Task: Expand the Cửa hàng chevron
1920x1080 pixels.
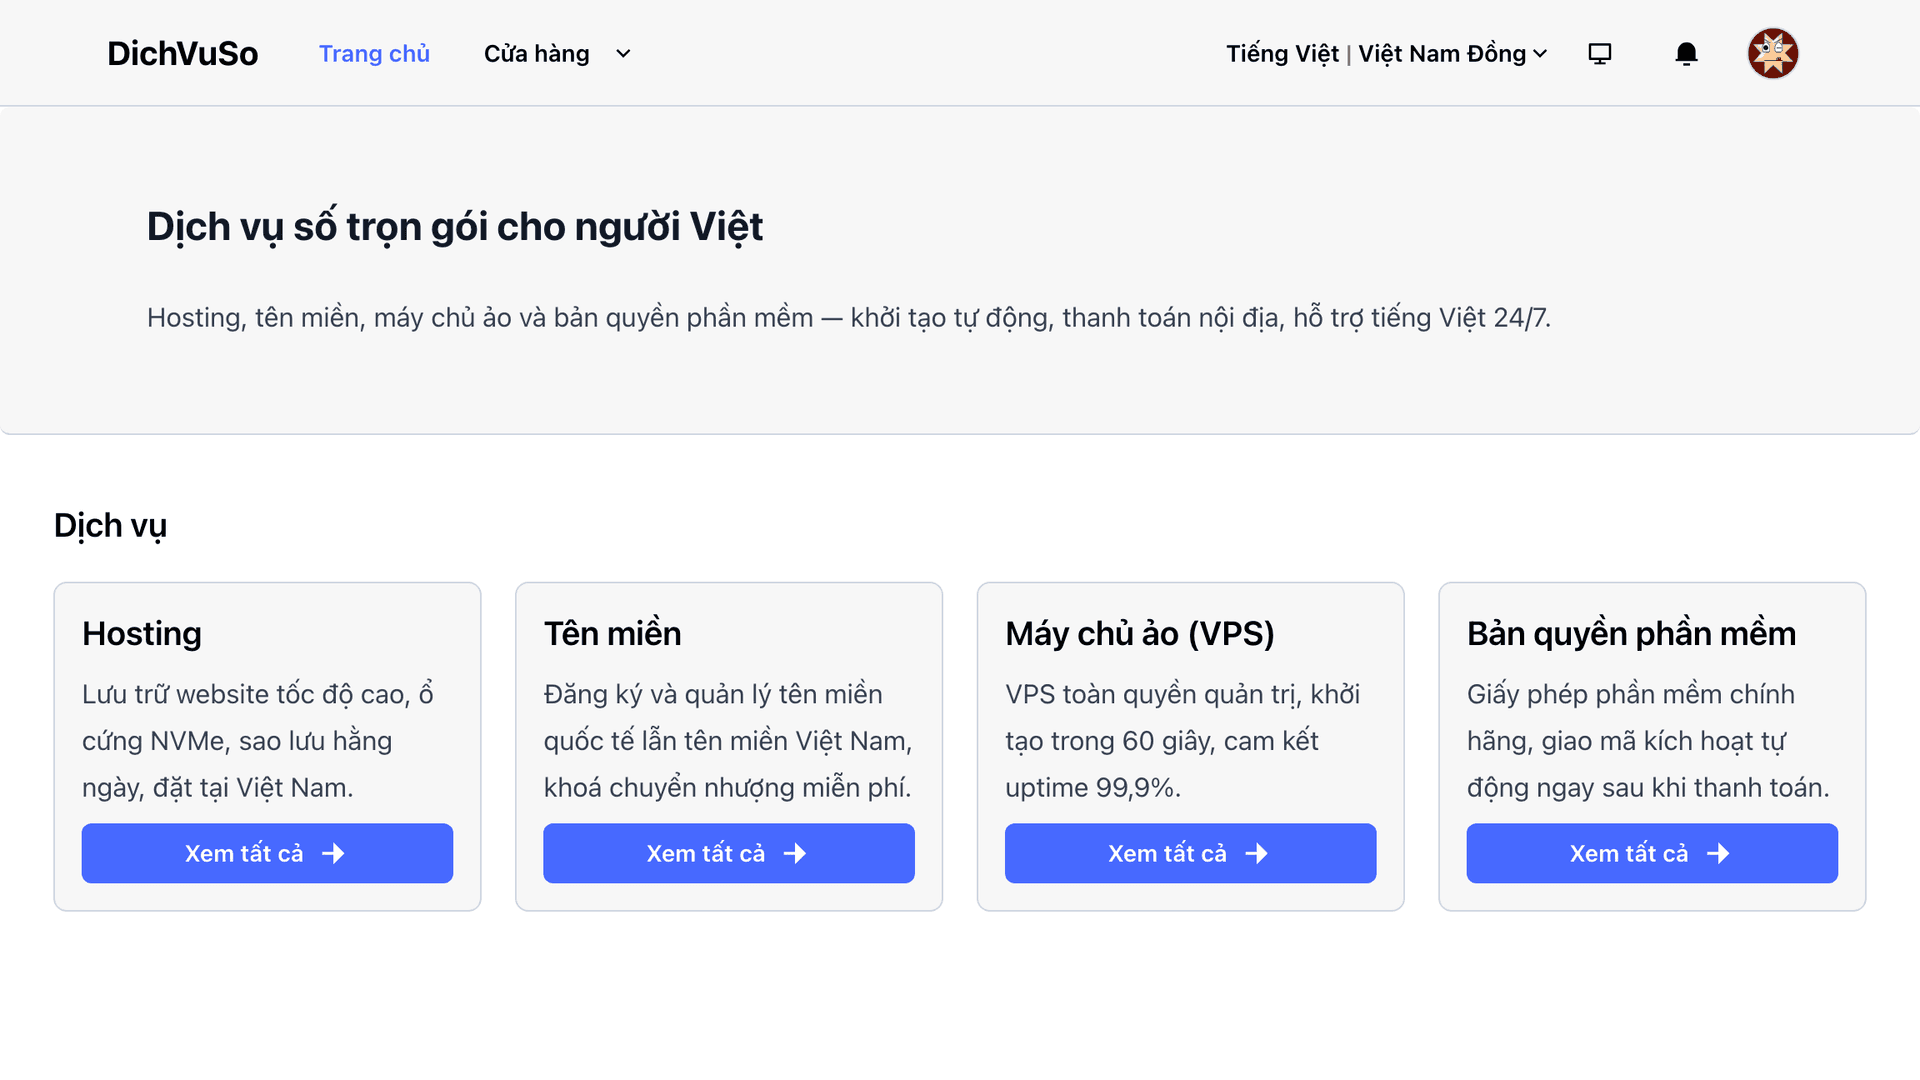Action: pyautogui.click(x=623, y=54)
